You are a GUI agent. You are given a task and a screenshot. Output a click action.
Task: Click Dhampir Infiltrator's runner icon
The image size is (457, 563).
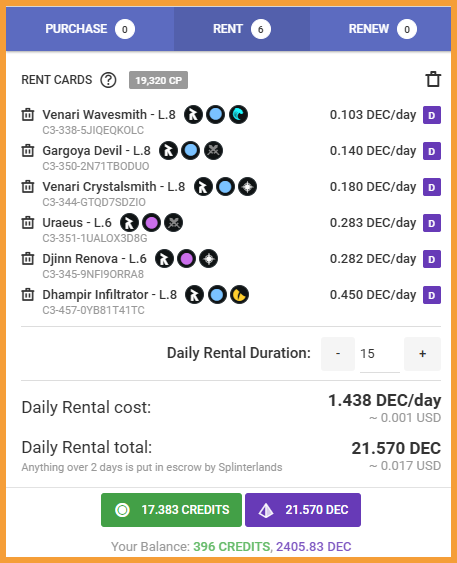[x=194, y=295]
